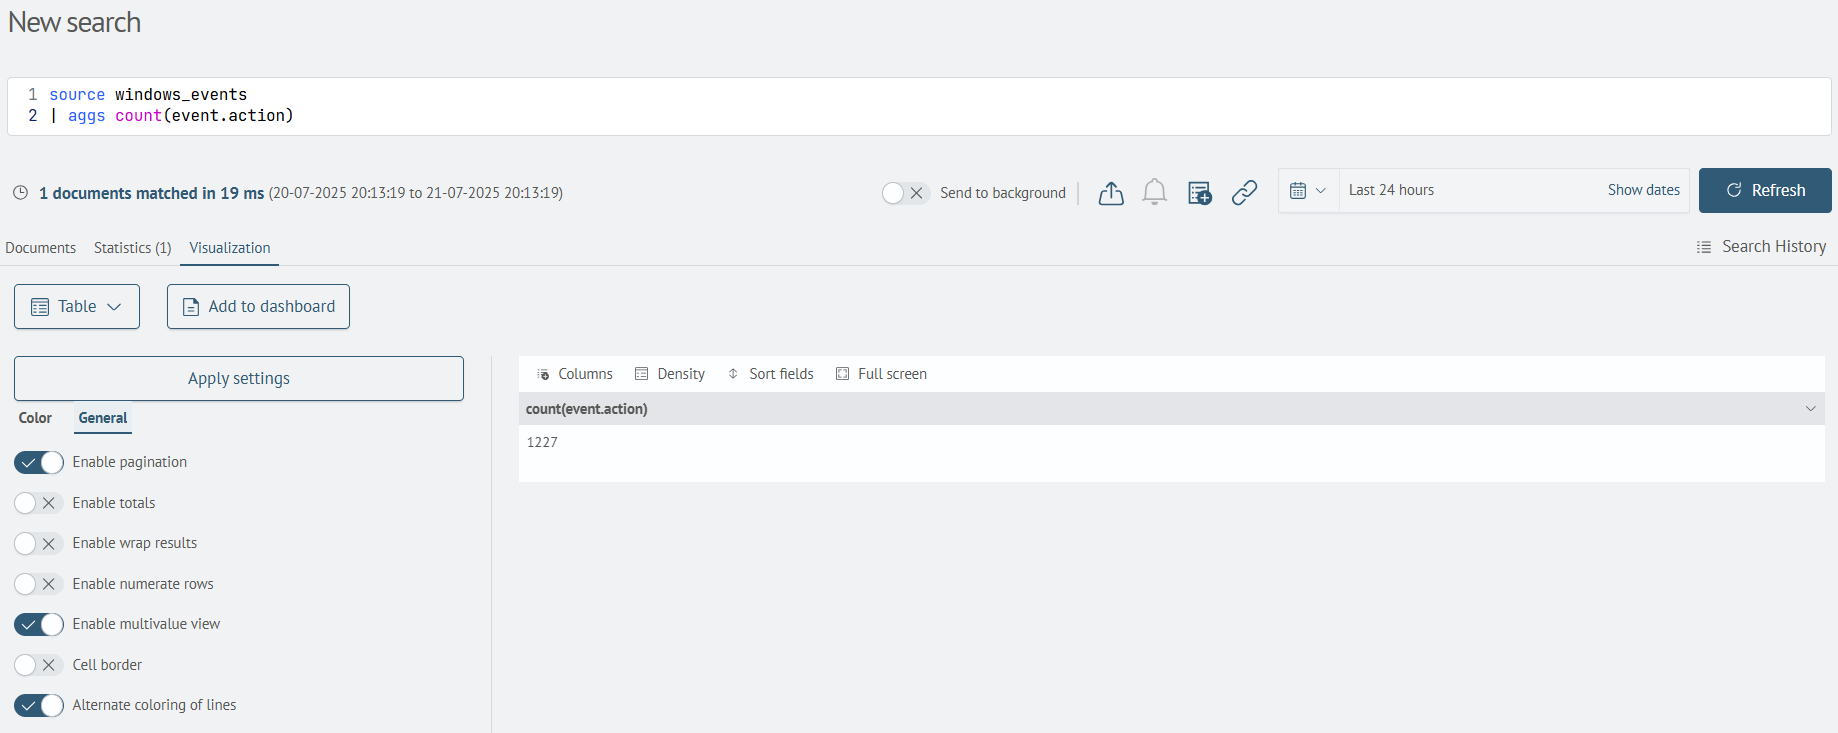This screenshot has height=733, width=1838.
Task: Click the 1227 result cell
Action: [x=543, y=442]
